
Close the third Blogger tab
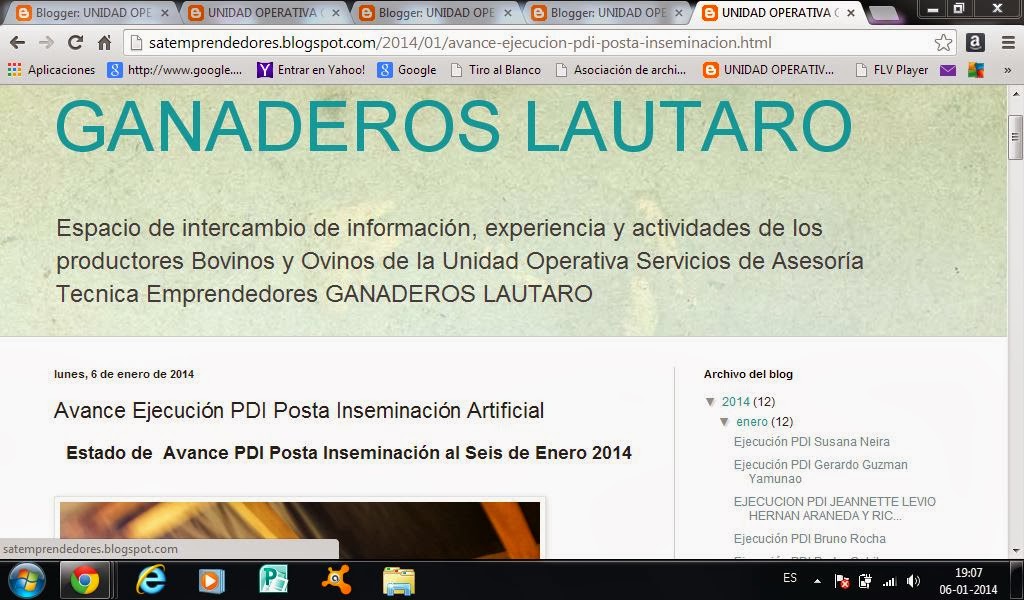point(507,12)
